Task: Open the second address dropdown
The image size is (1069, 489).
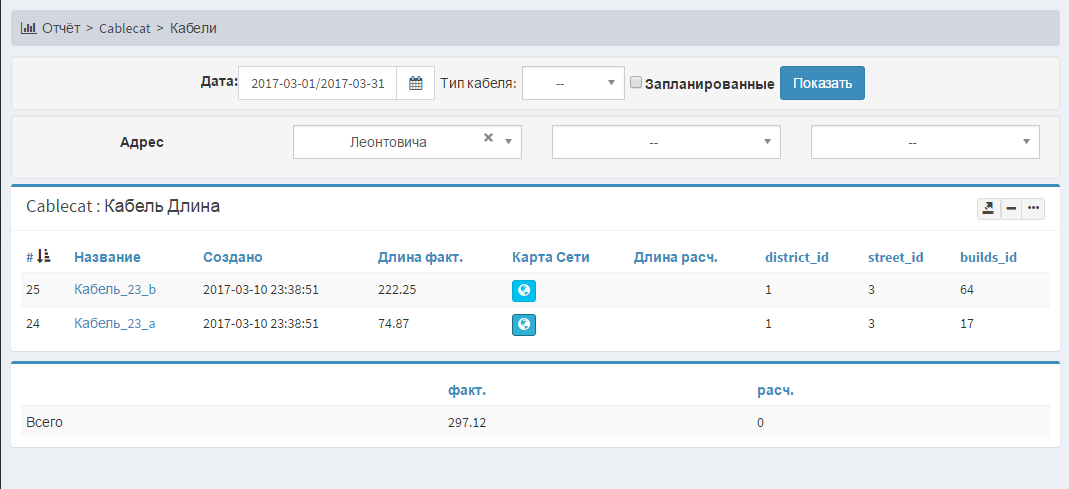Action: click(x=665, y=142)
